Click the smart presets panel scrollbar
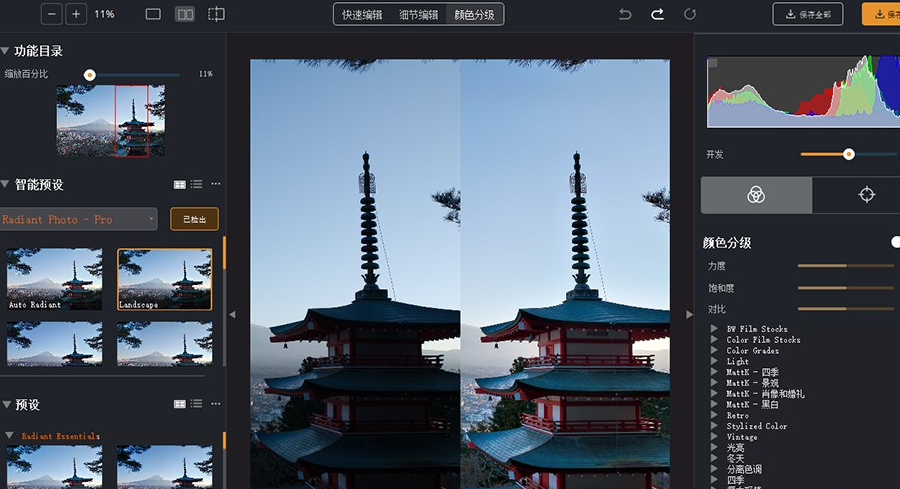 224,253
